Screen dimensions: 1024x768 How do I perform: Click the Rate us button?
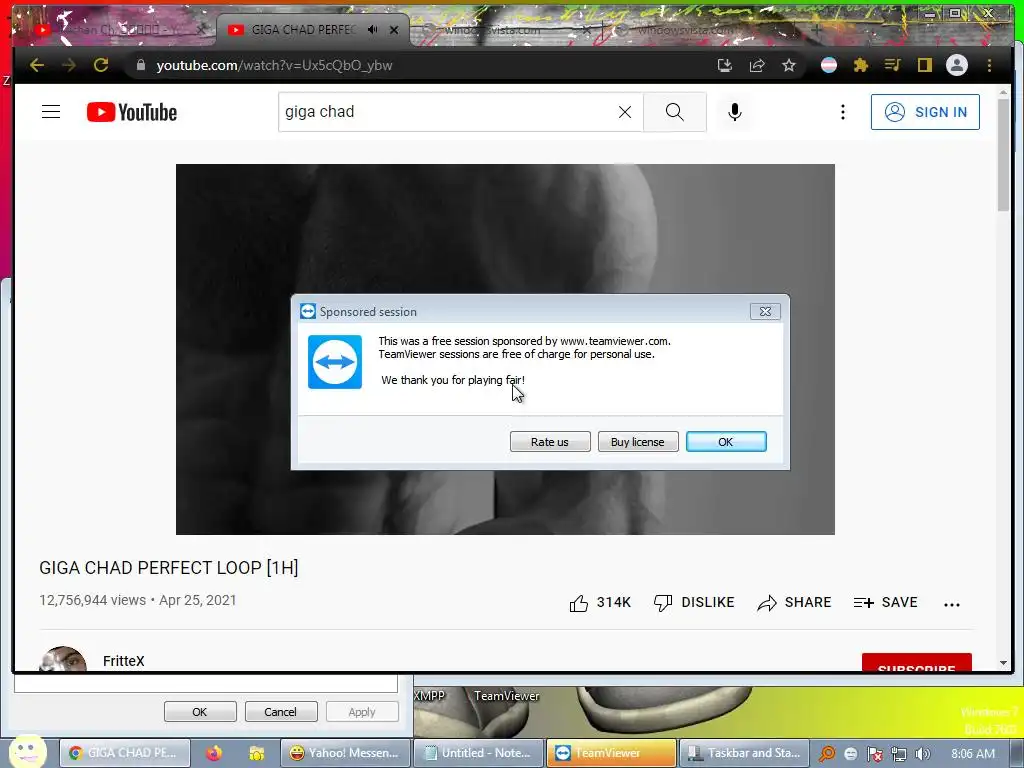point(550,441)
